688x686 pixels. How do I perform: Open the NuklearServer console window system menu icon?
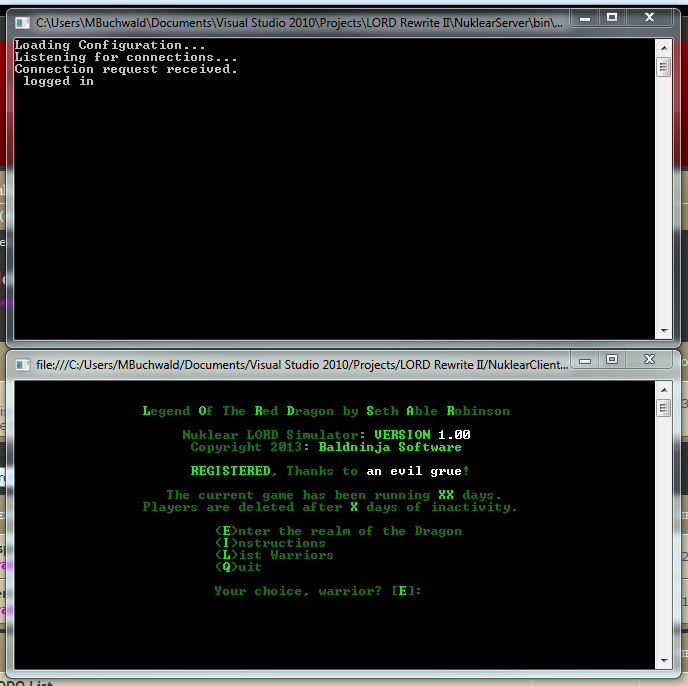23,20
